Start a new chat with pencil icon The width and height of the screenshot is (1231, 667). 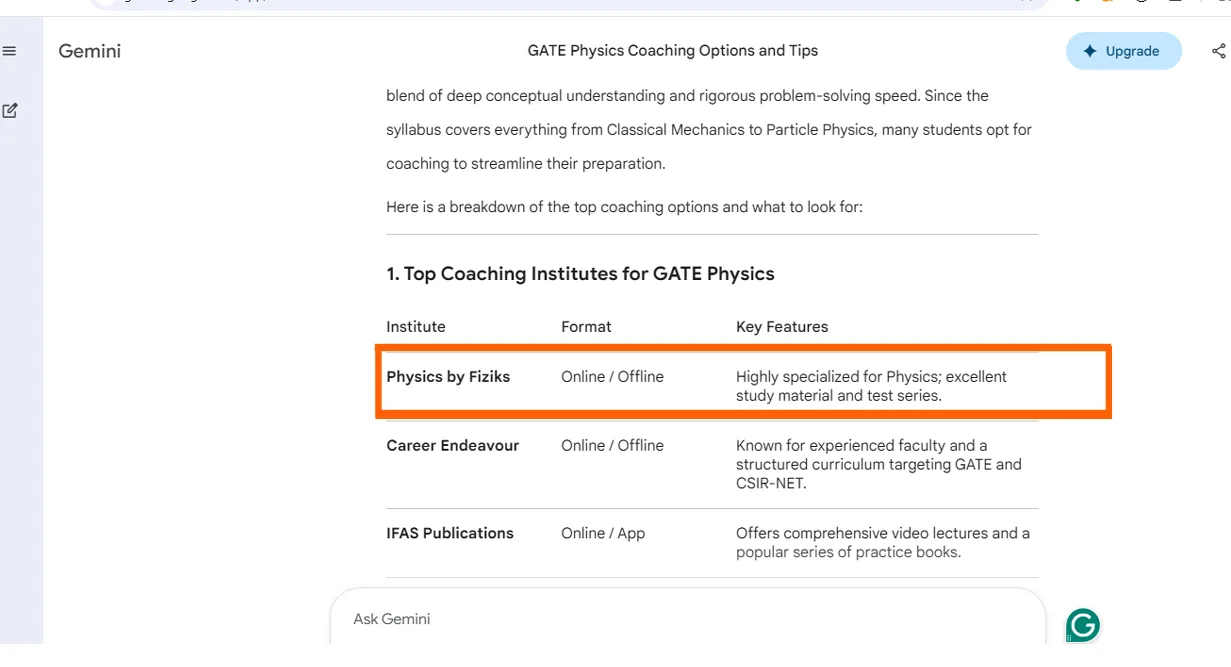coord(10,111)
